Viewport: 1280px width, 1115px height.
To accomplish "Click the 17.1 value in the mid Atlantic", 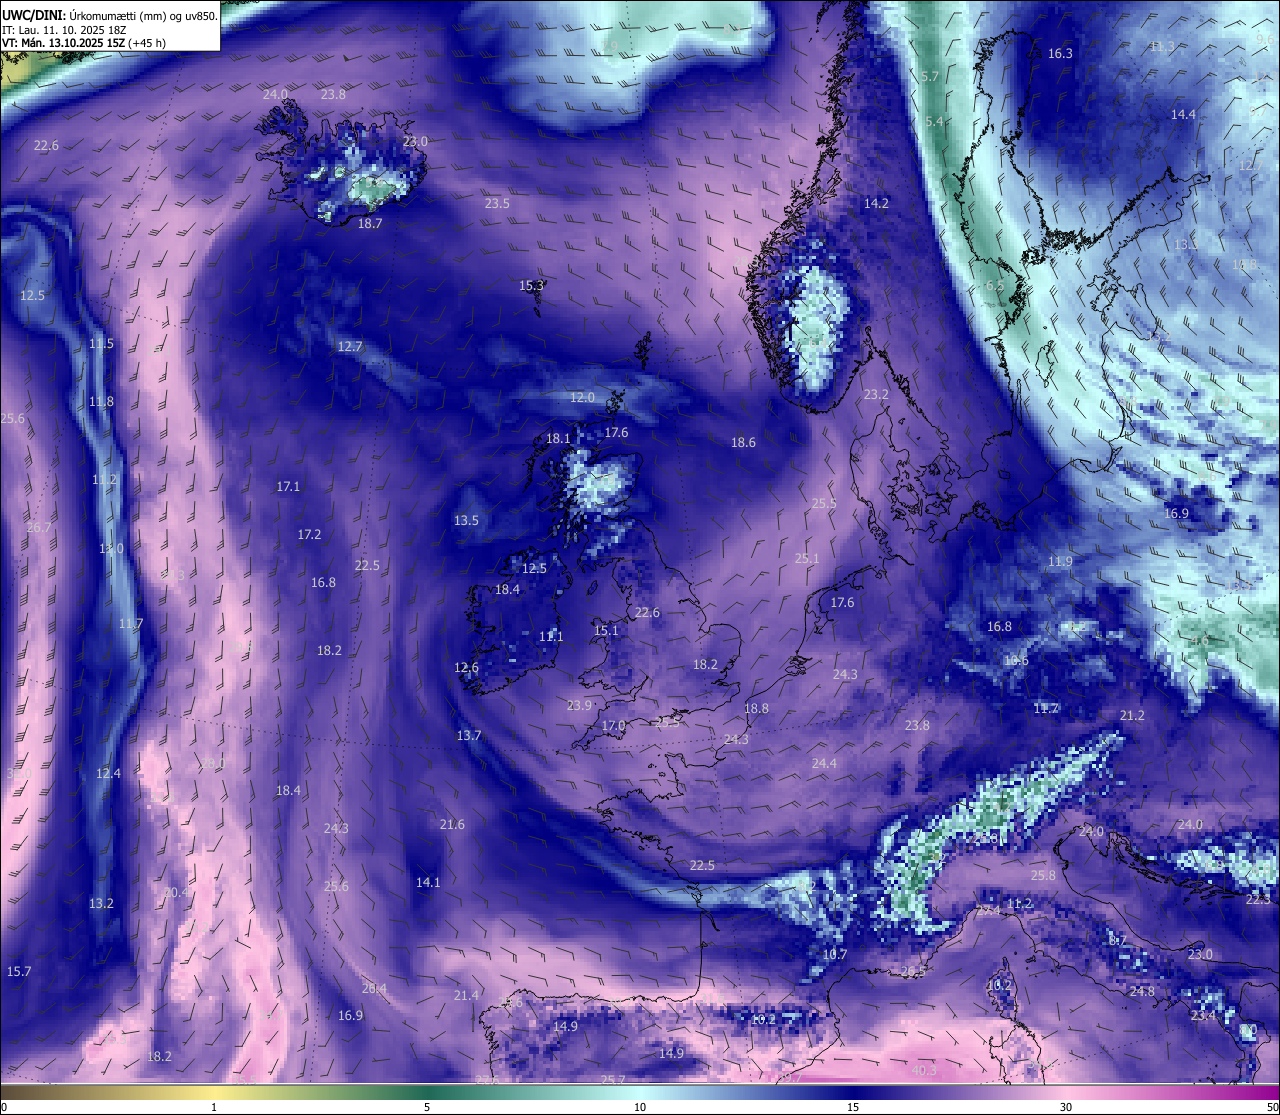I will coord(288,486).
